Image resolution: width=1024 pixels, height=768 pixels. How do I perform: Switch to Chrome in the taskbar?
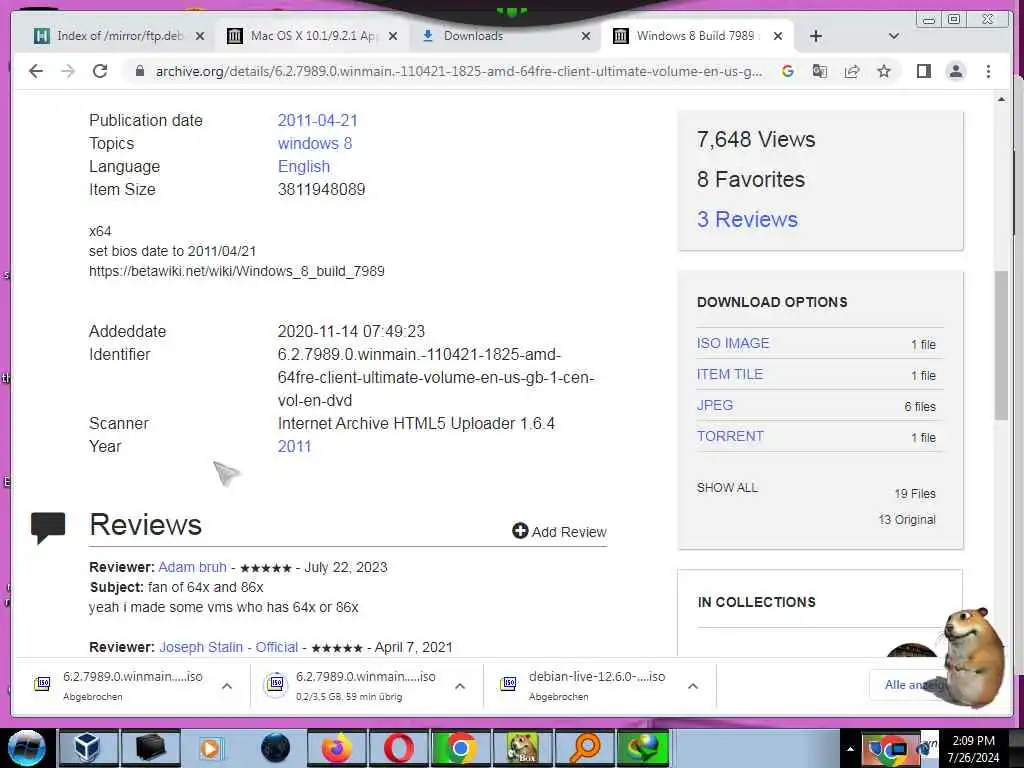pos(460,748)
